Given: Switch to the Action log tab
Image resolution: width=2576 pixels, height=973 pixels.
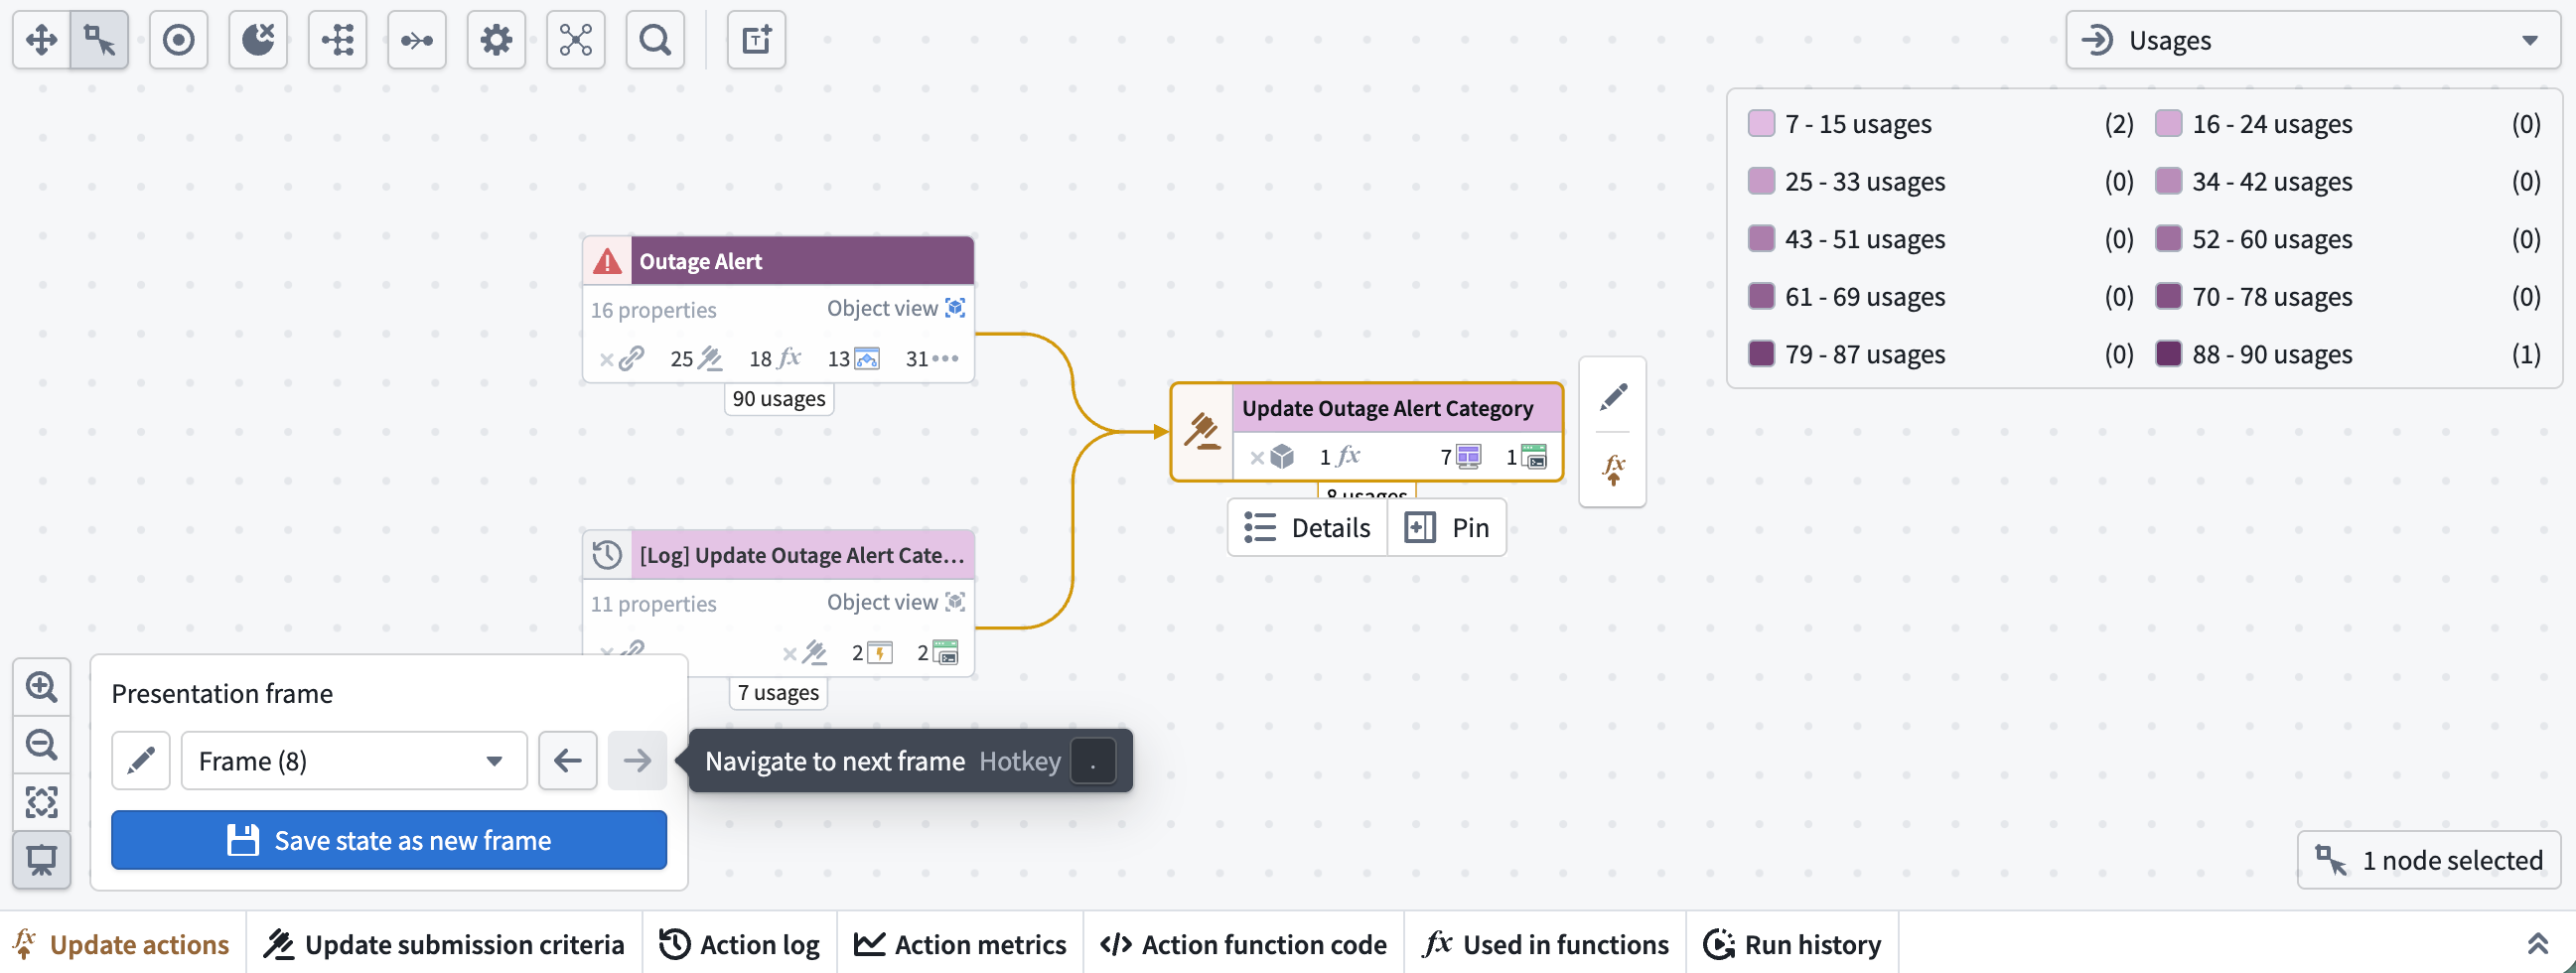Looking at the screenshot, I should [740, 943].
